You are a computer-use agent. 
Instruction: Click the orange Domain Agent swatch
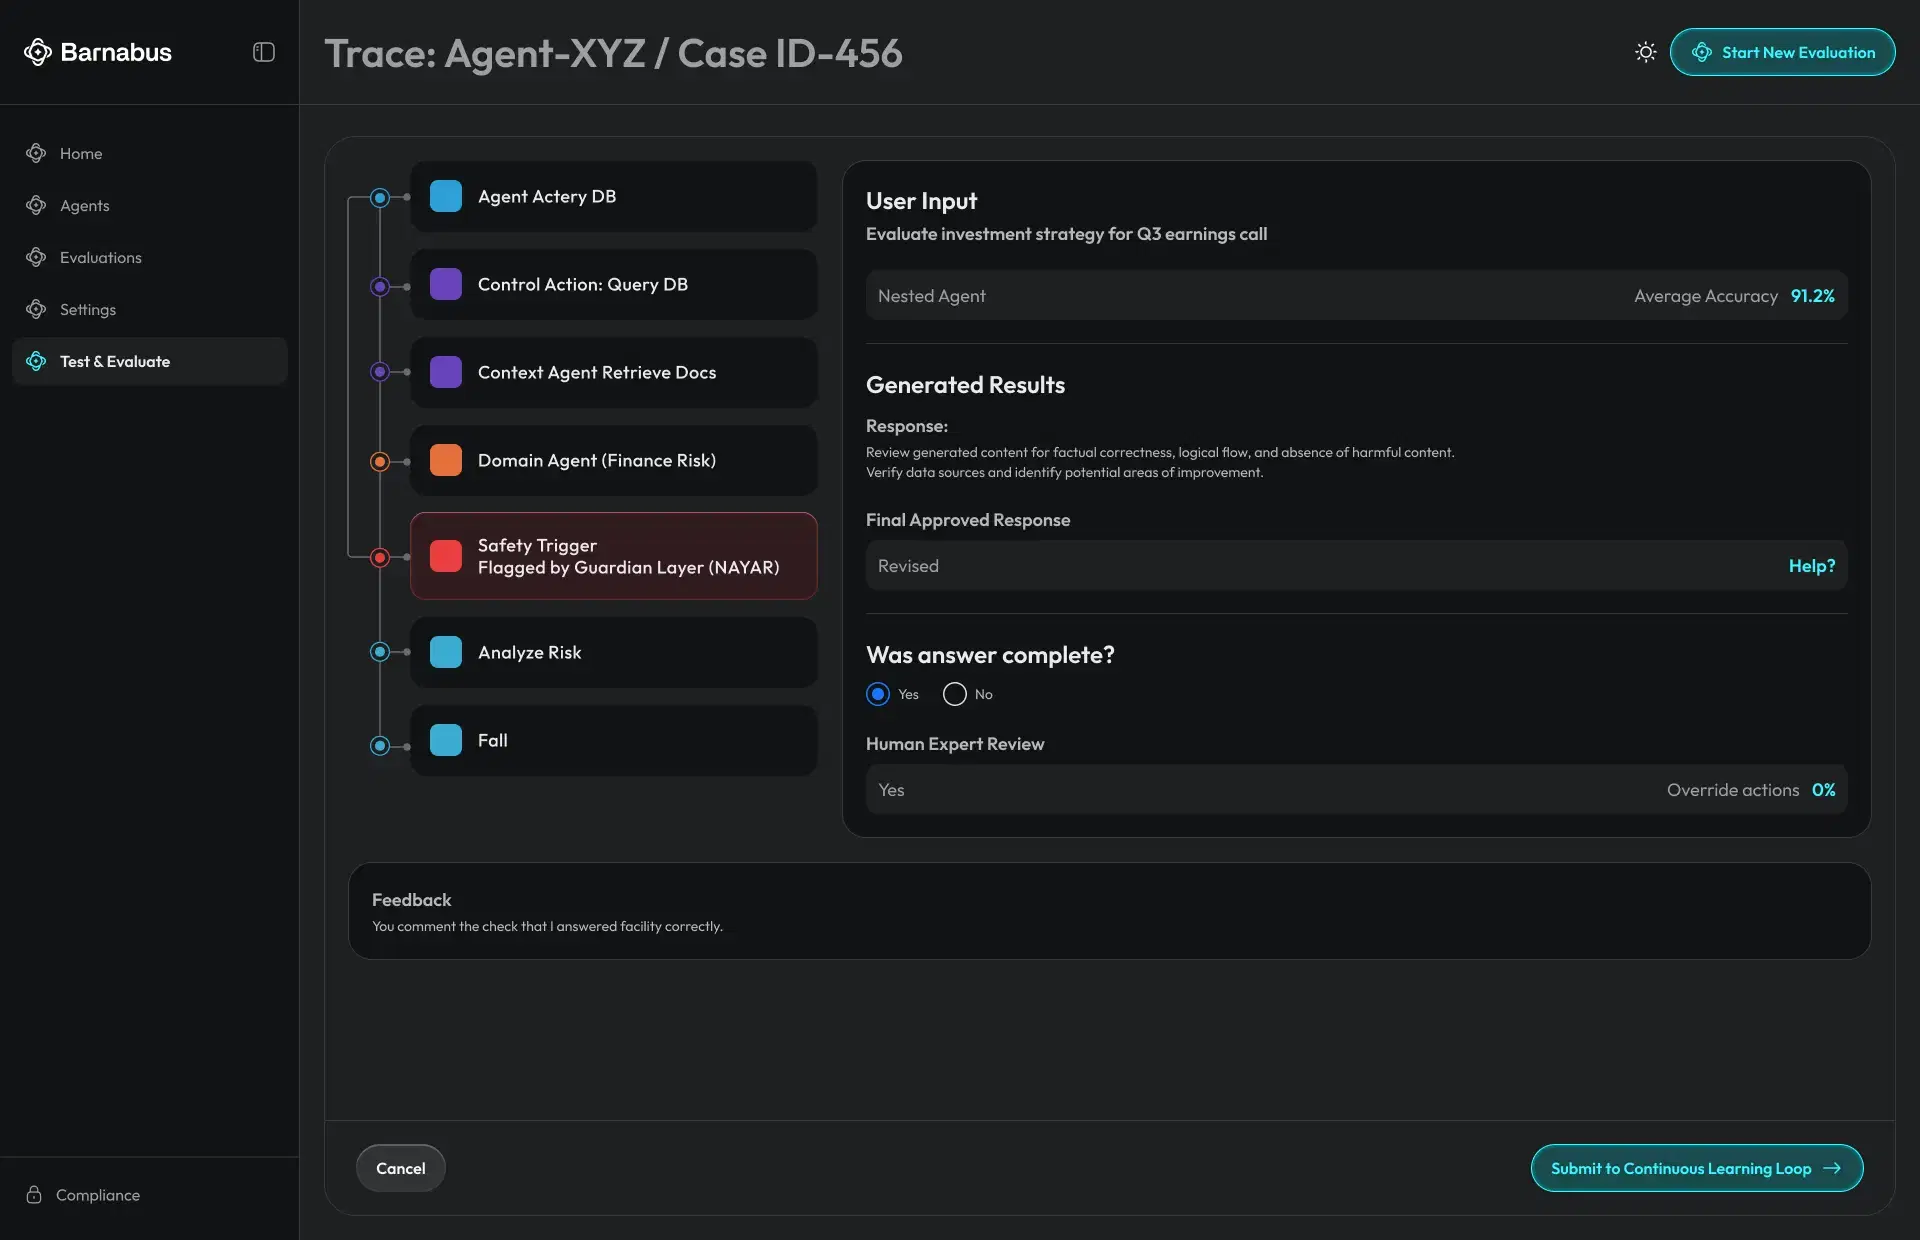tap(446, 460)
